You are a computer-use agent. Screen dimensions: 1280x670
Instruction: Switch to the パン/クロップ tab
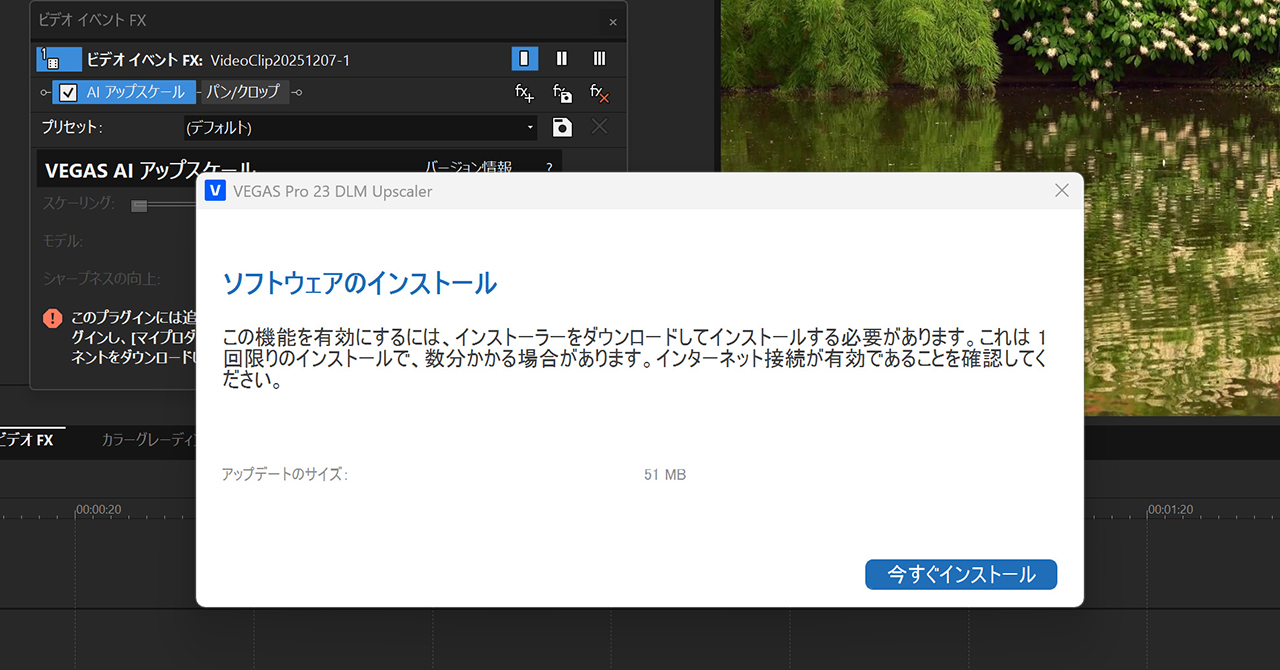point(245,91)
